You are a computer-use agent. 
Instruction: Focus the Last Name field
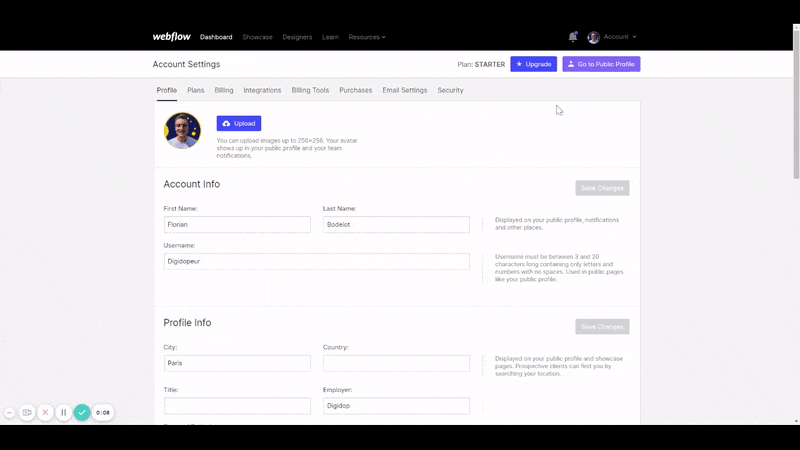coord(396,224)
